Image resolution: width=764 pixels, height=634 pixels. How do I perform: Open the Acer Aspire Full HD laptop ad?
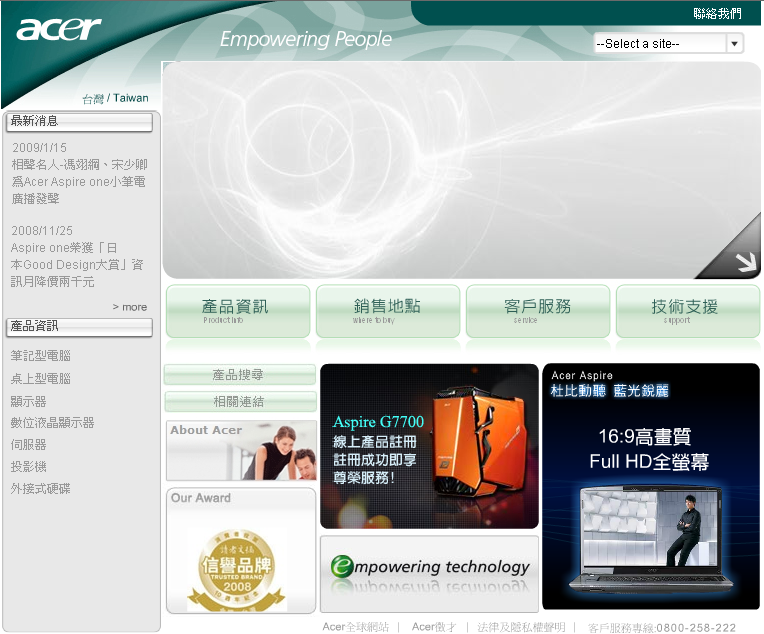(651, 486)
